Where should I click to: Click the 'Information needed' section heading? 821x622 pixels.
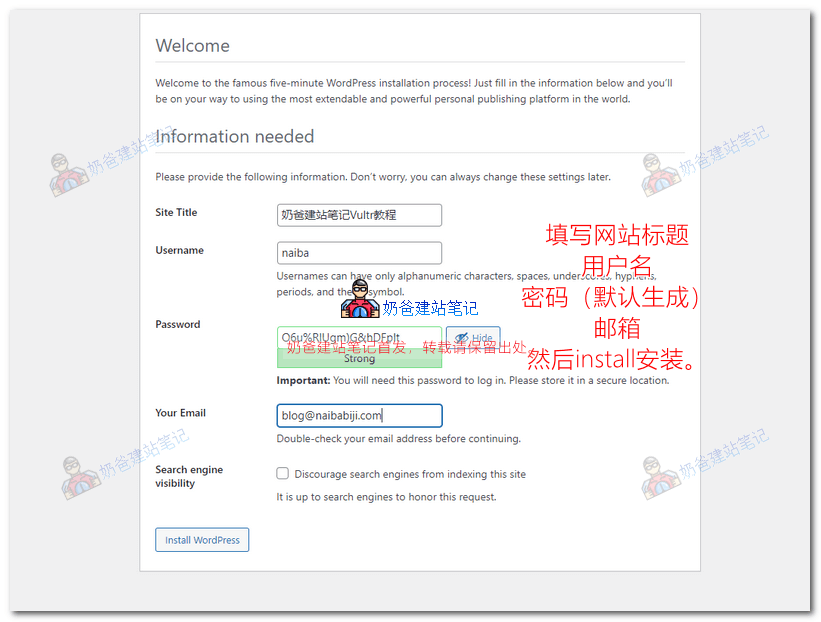(234, 137)
